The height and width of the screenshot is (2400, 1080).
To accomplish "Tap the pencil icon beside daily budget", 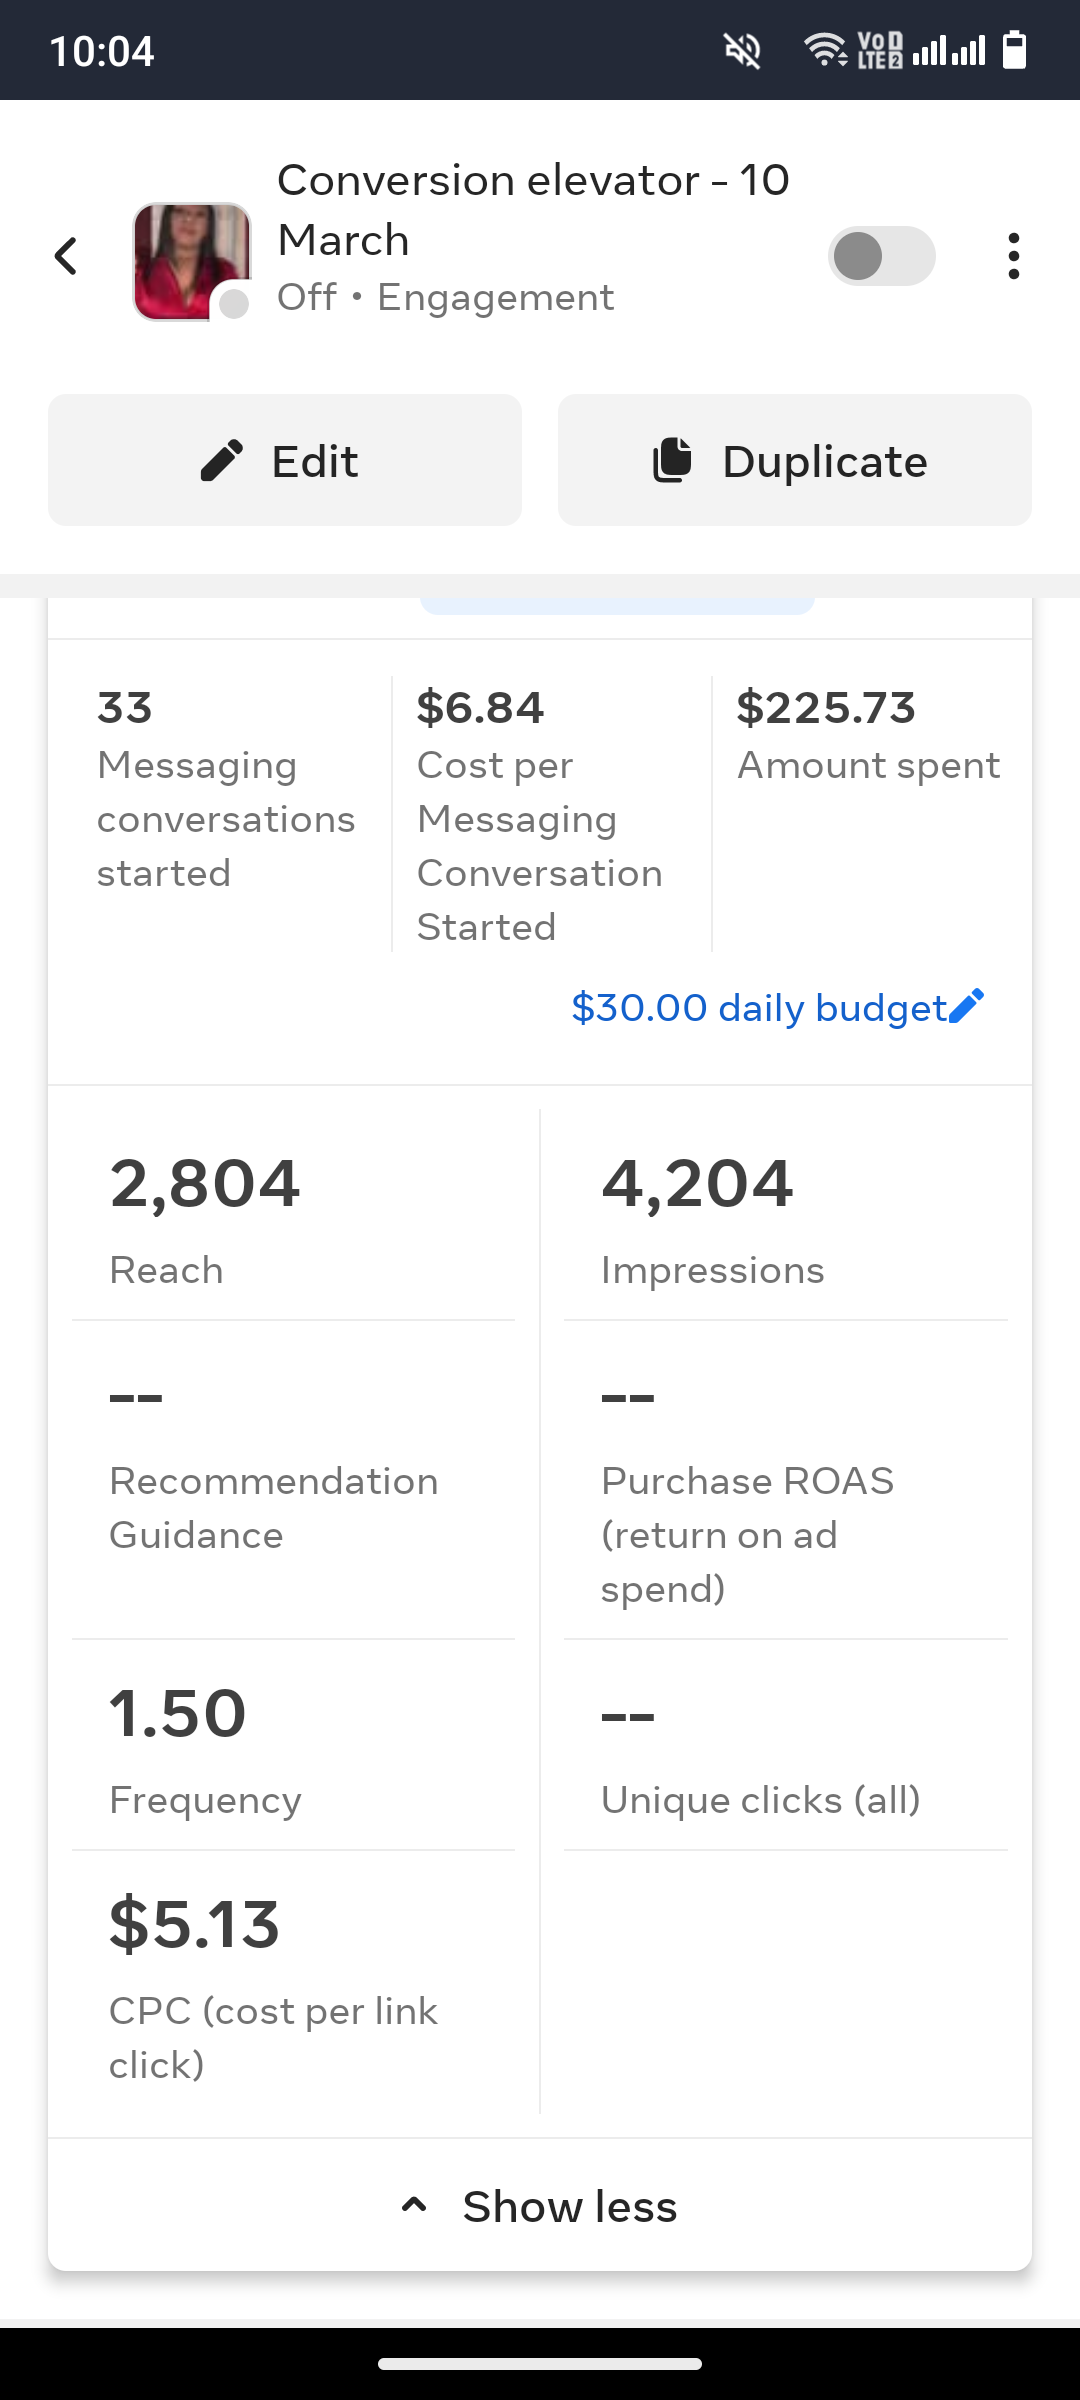I will click(x=967, y=1006).
